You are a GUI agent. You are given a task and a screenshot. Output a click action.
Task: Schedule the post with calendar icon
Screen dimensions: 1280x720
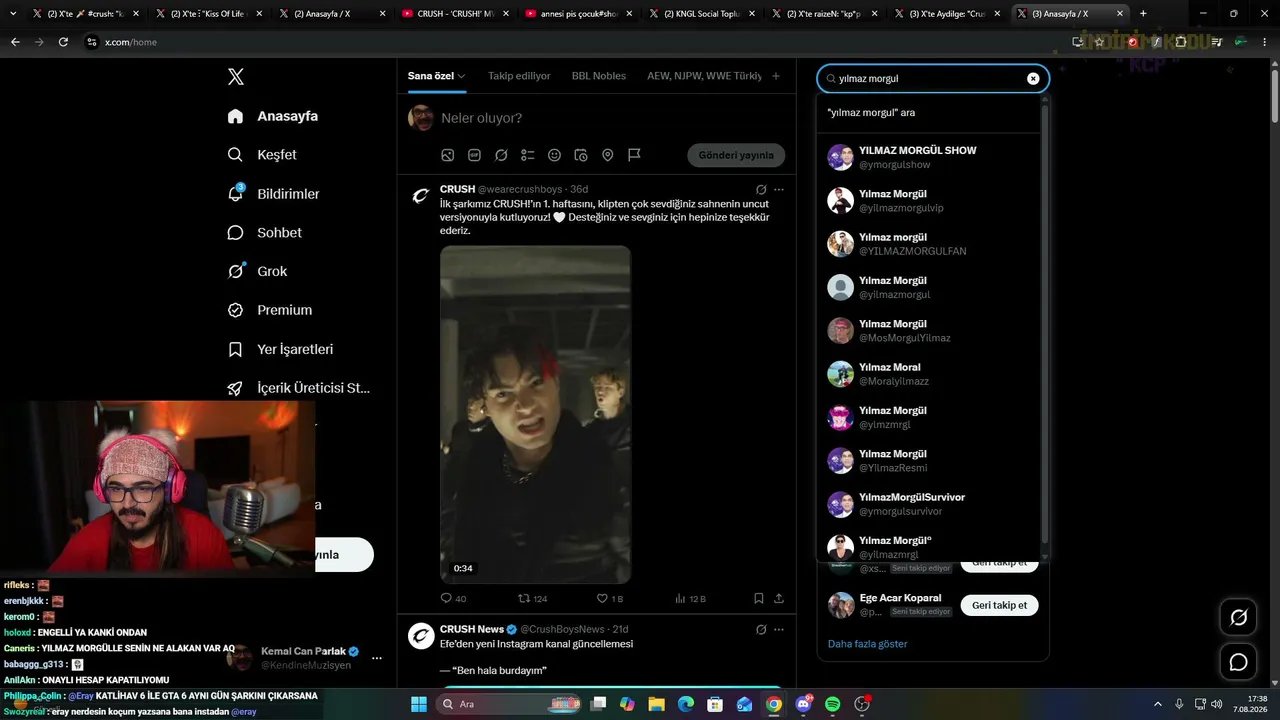click(x=581, y=155)
